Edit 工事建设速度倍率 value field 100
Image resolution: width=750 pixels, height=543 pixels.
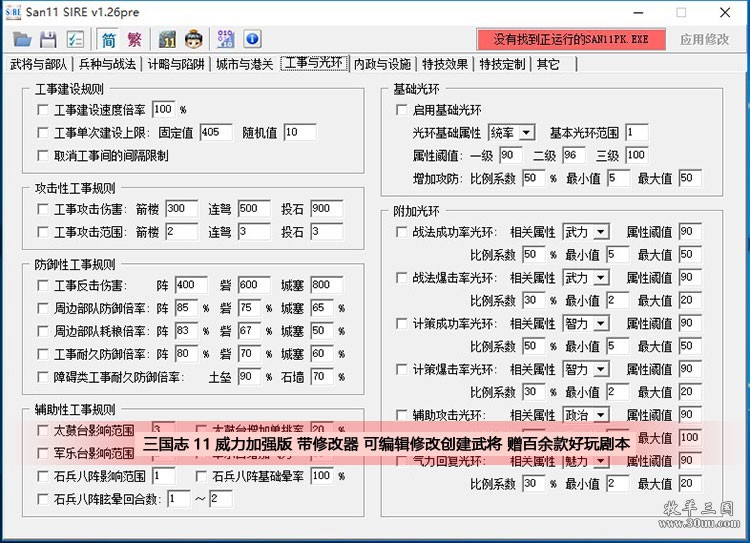(x=164, y=110)
